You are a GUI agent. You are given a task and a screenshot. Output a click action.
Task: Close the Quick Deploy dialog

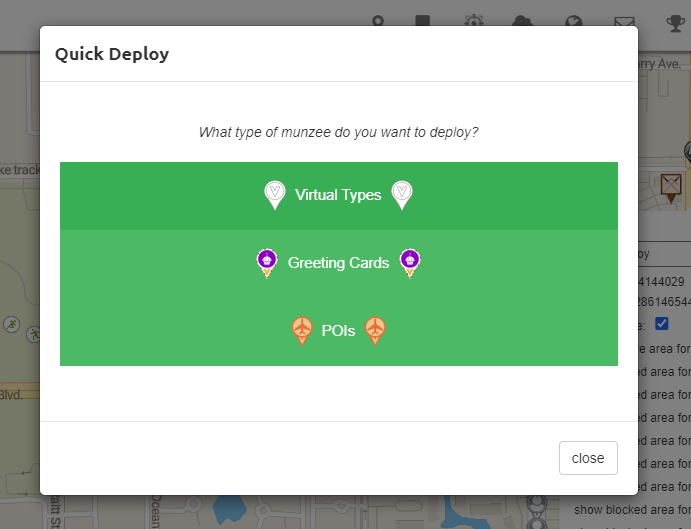[x=588, y=458]
